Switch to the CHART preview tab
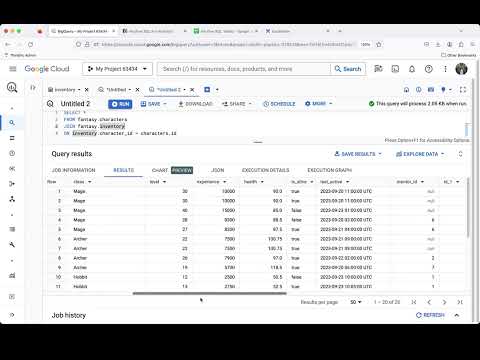Screen dimensions: 480x360 (x=172, y=170)
